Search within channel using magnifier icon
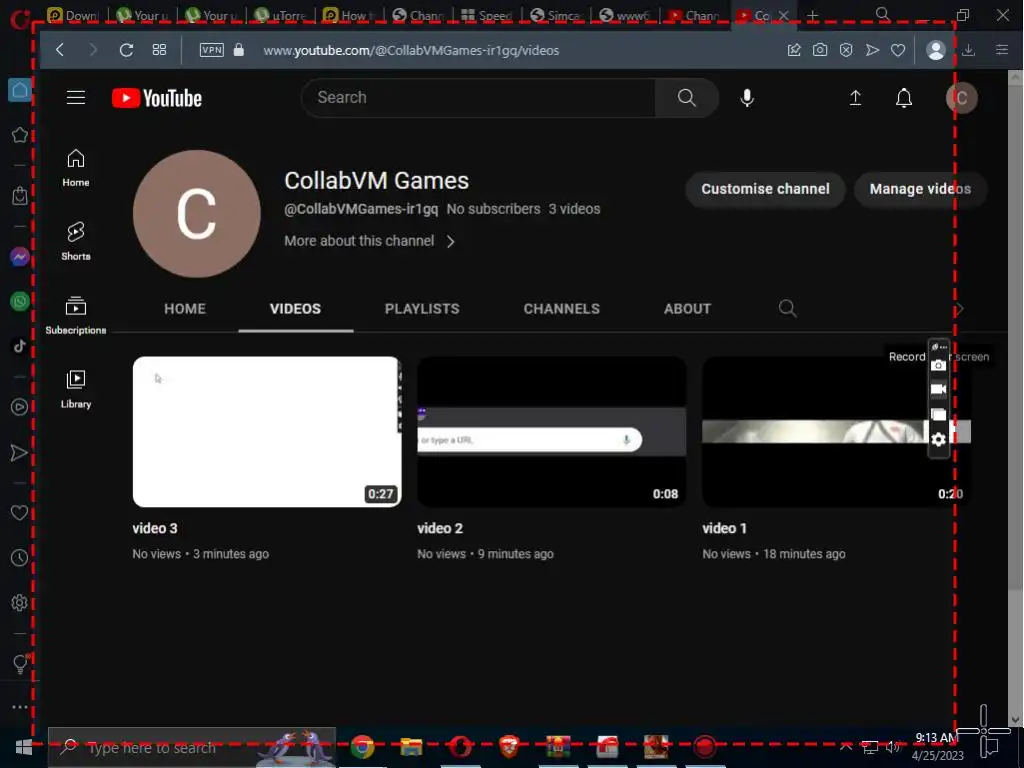1024x768 pixels. coord(788,308)
